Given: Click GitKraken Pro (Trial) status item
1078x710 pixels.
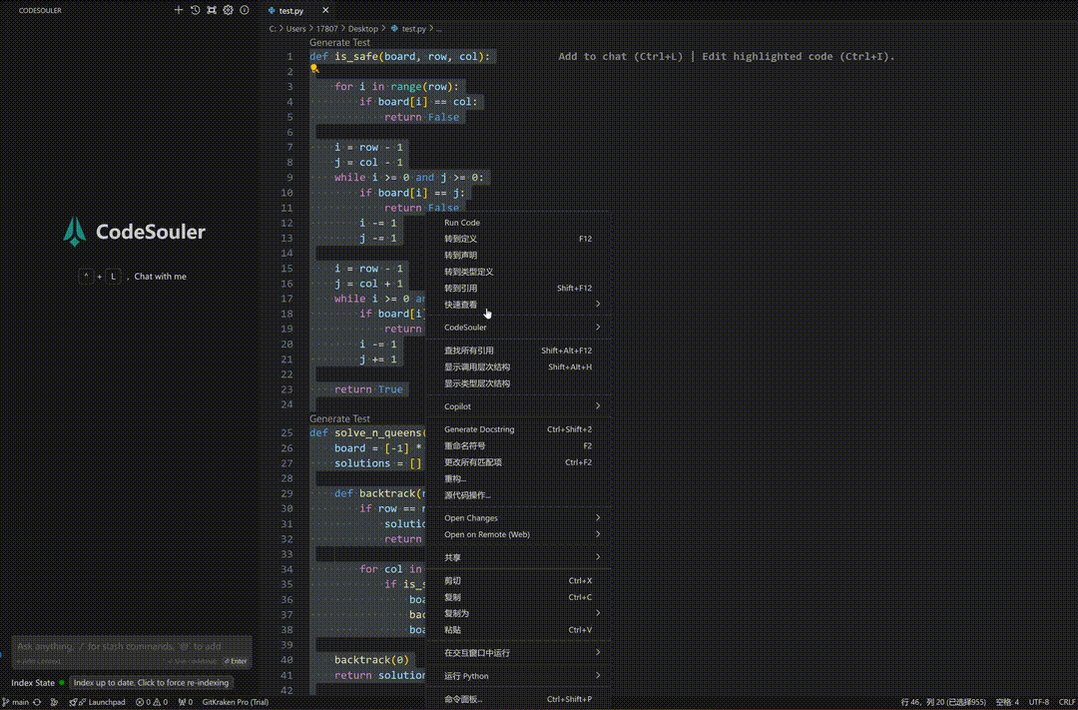Looking at the screenshot, I should point(235,702).
